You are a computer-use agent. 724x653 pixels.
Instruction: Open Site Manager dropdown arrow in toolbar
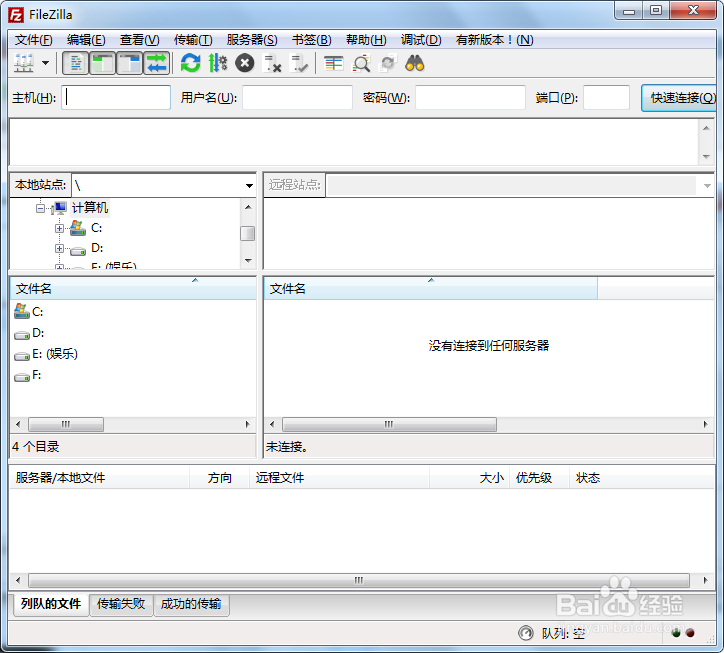[45, 63]
